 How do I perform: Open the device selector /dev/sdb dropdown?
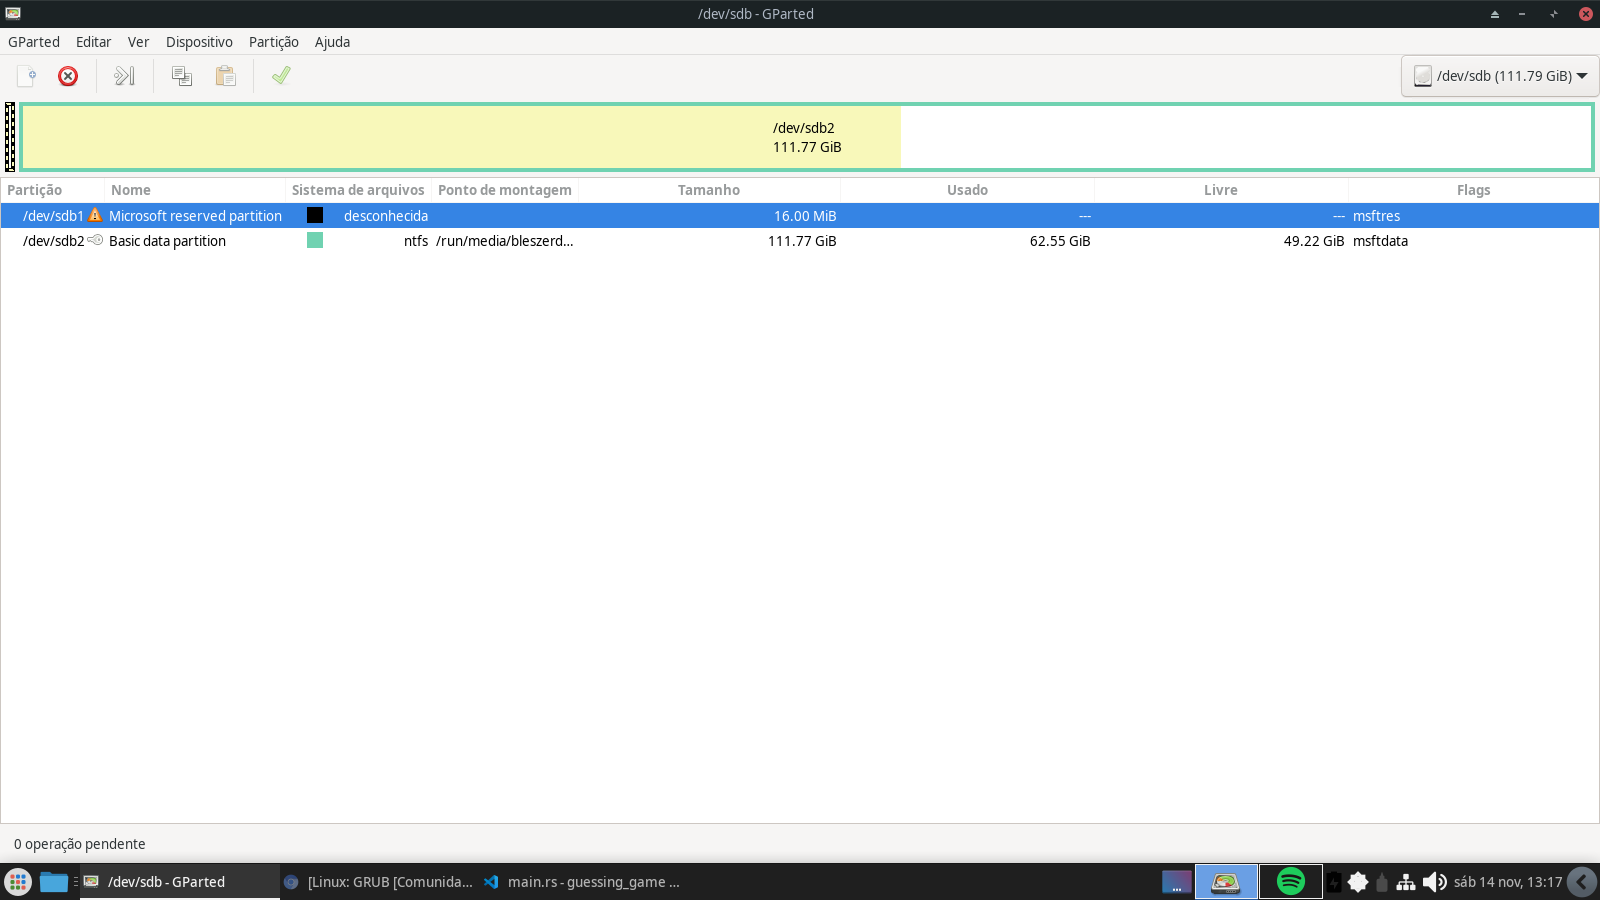[1500, 76]
